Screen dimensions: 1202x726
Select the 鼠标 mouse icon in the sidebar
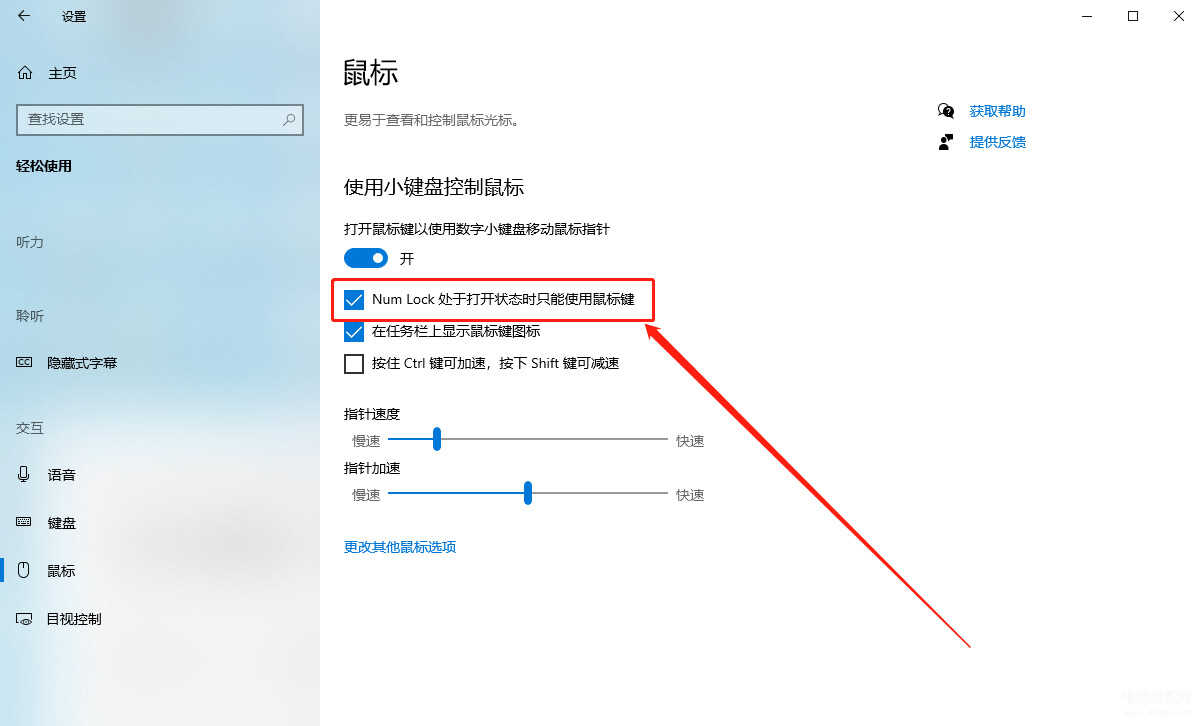[25, 570]
